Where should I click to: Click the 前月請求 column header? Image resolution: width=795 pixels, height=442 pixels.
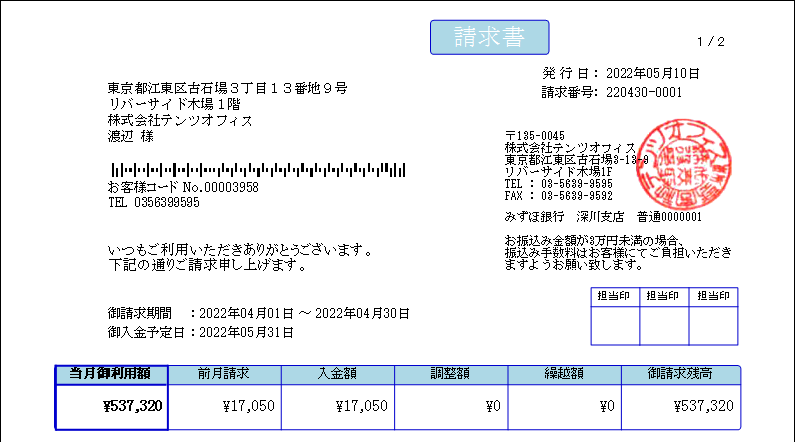point(224,374)
